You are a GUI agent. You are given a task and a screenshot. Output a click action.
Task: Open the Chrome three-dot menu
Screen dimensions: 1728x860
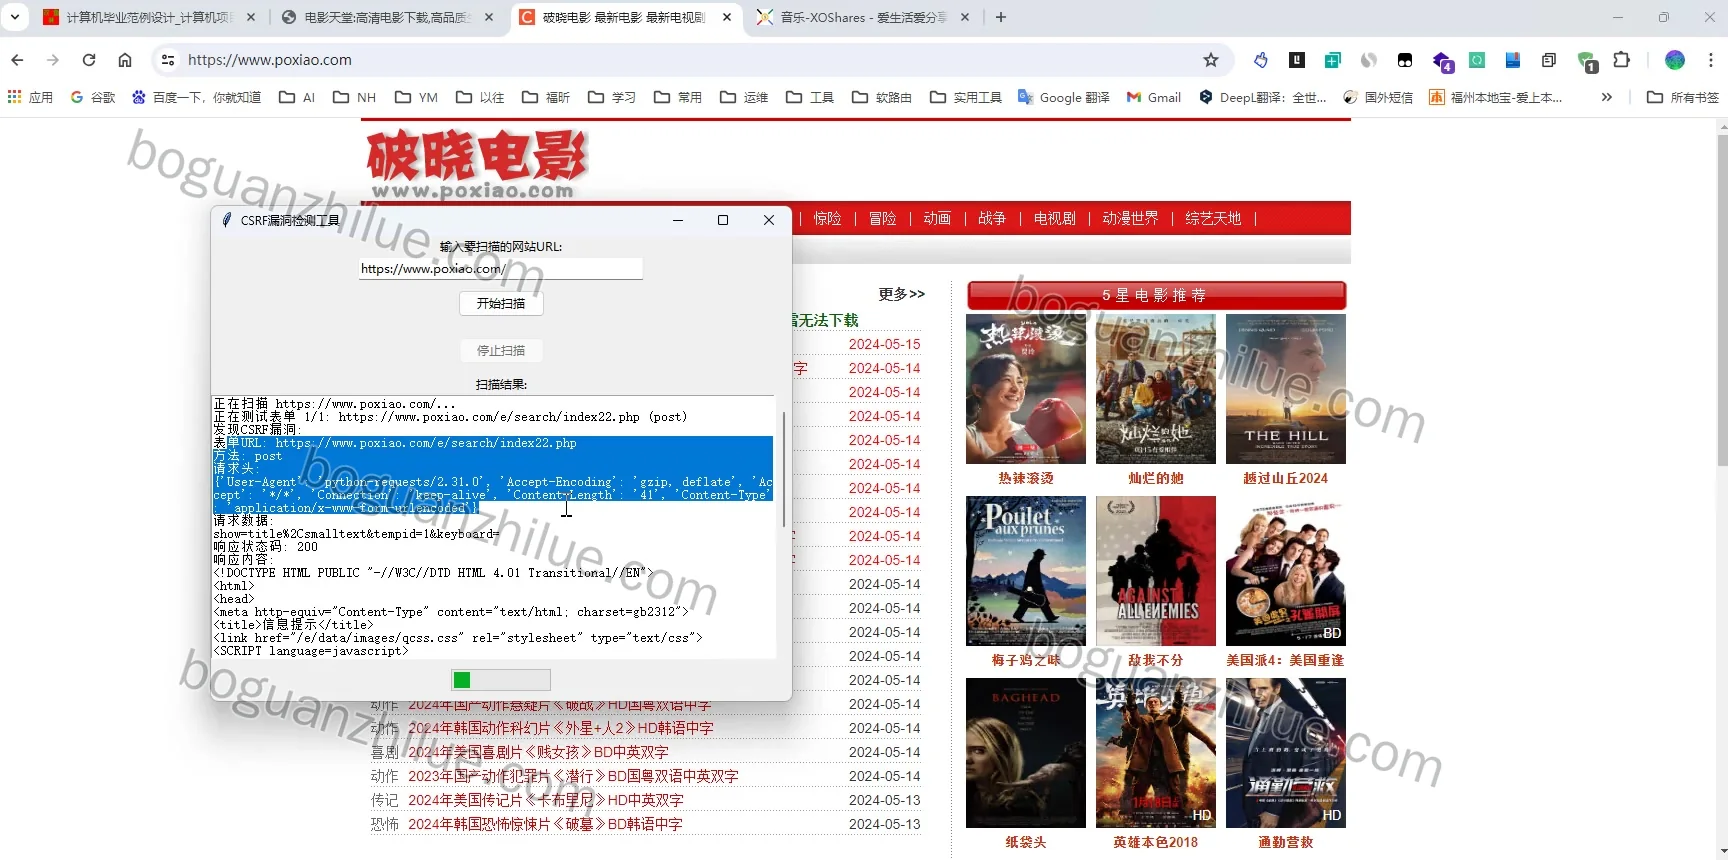(1711, 60)
